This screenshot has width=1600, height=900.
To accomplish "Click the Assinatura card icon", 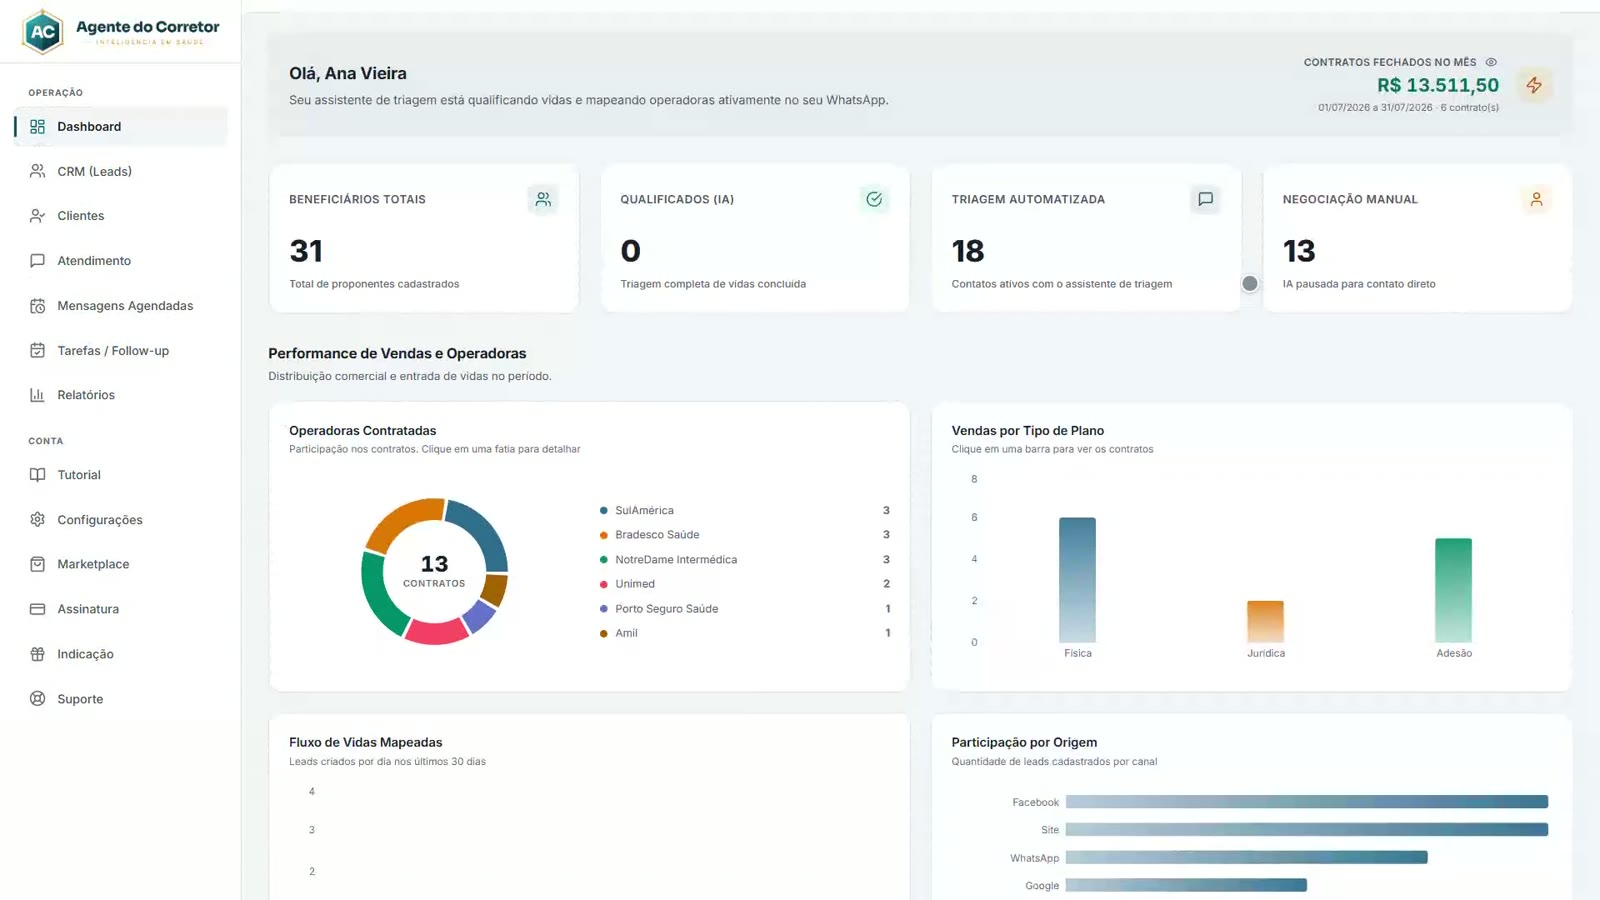I will click(37, 609).
